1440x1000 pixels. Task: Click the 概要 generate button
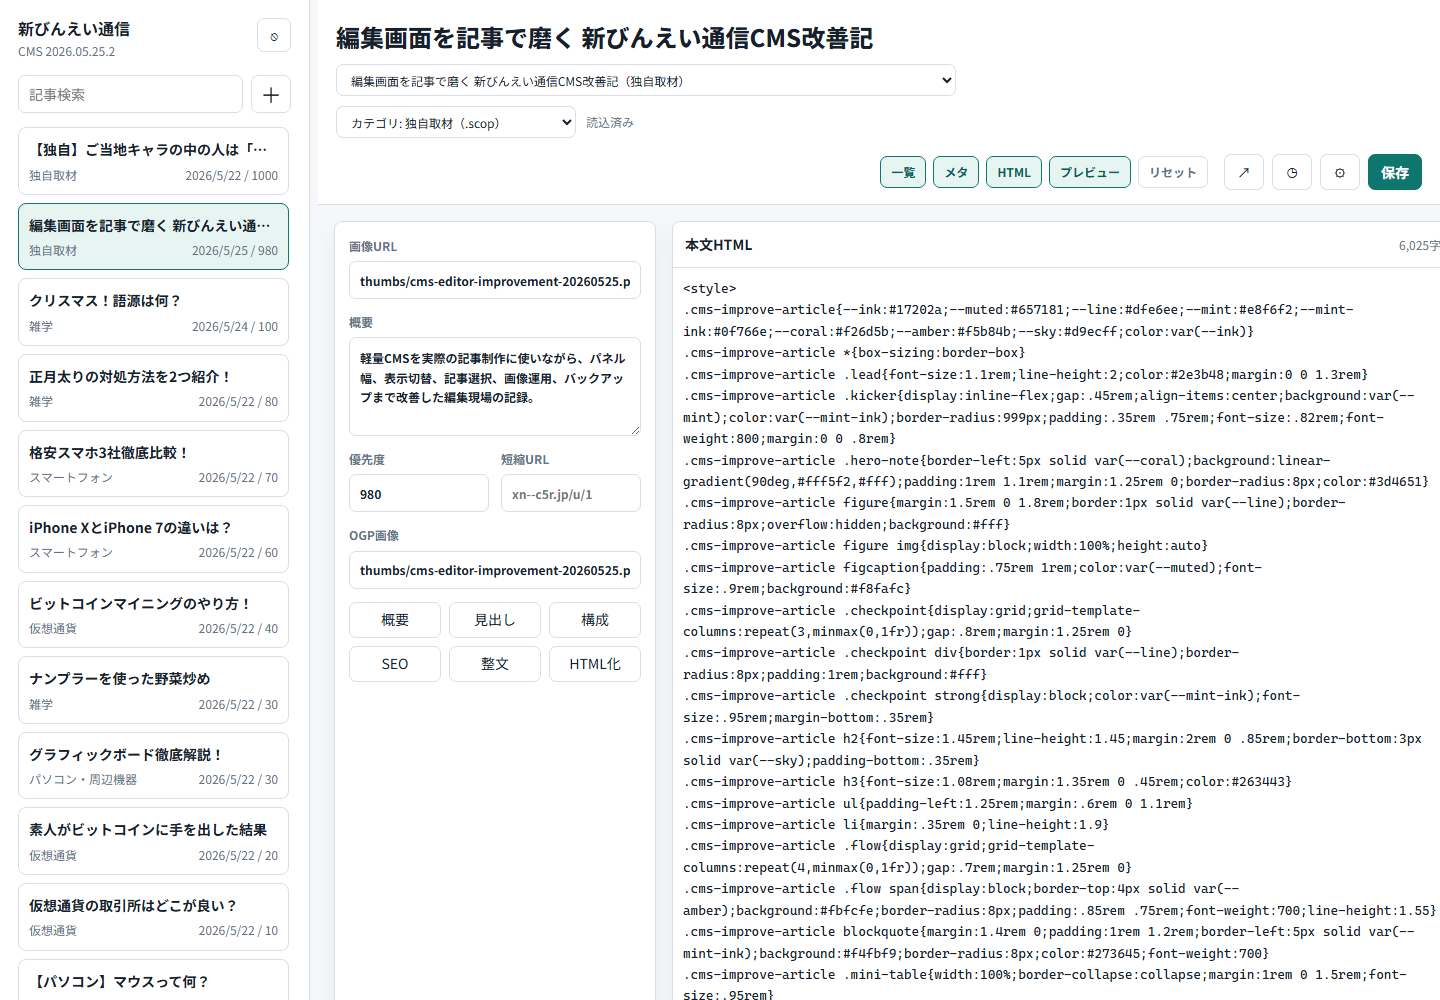point(395,620)
